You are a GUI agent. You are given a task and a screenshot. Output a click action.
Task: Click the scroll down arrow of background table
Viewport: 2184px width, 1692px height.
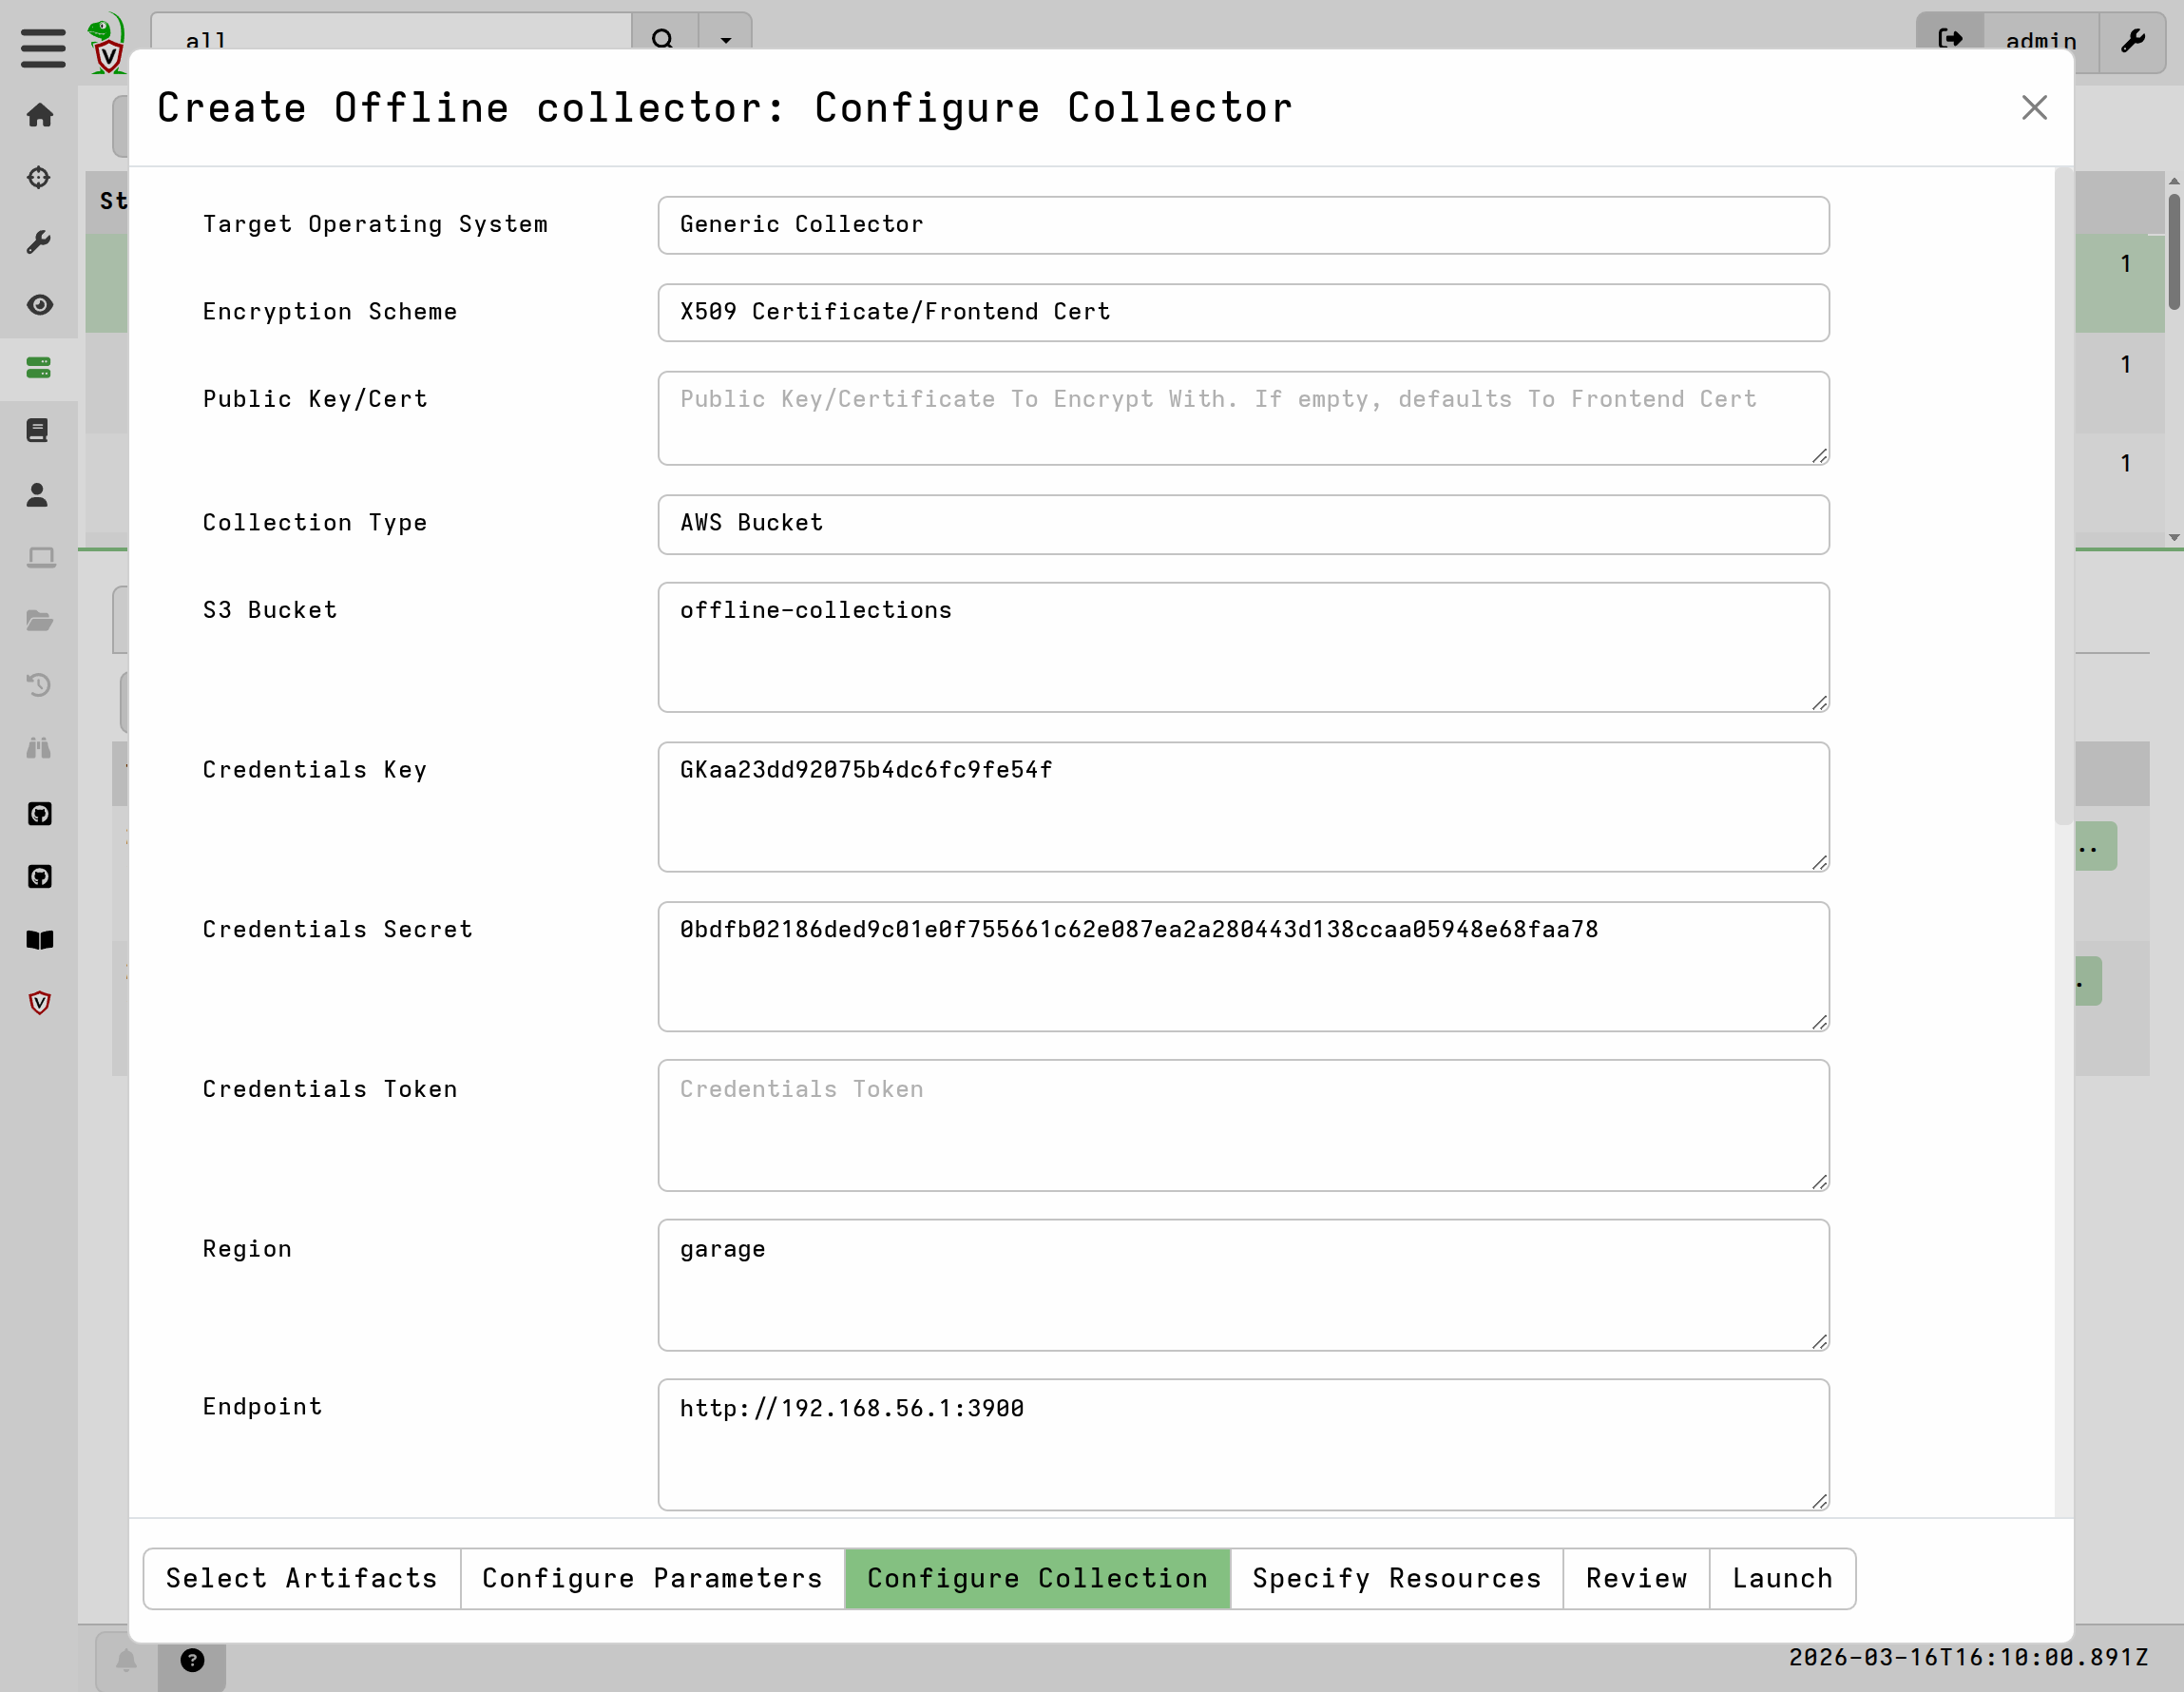point(2174,538)
